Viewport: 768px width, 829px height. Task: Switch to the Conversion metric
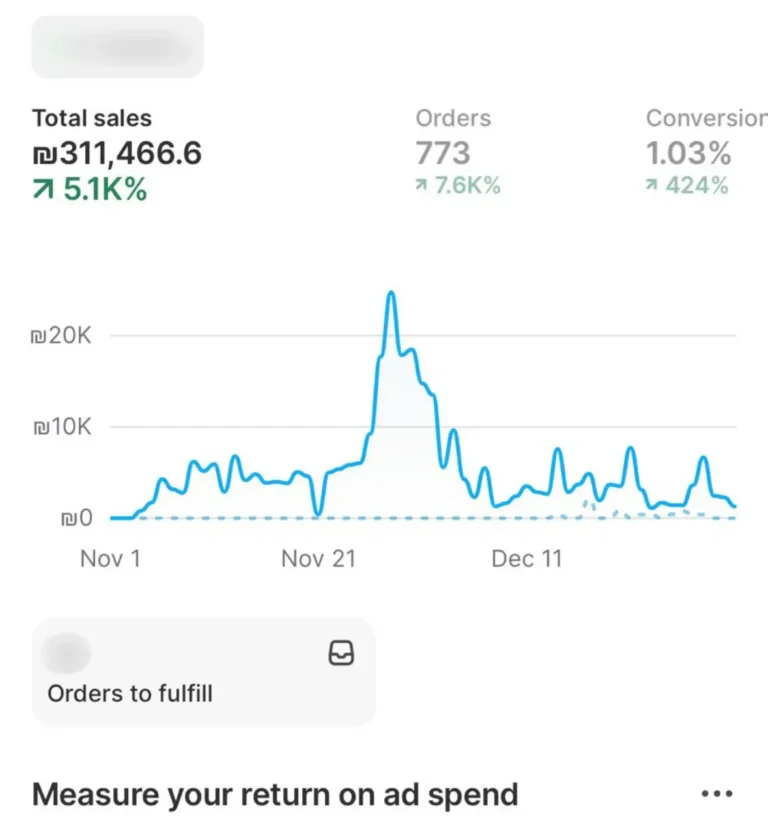[x=706, y=118]
